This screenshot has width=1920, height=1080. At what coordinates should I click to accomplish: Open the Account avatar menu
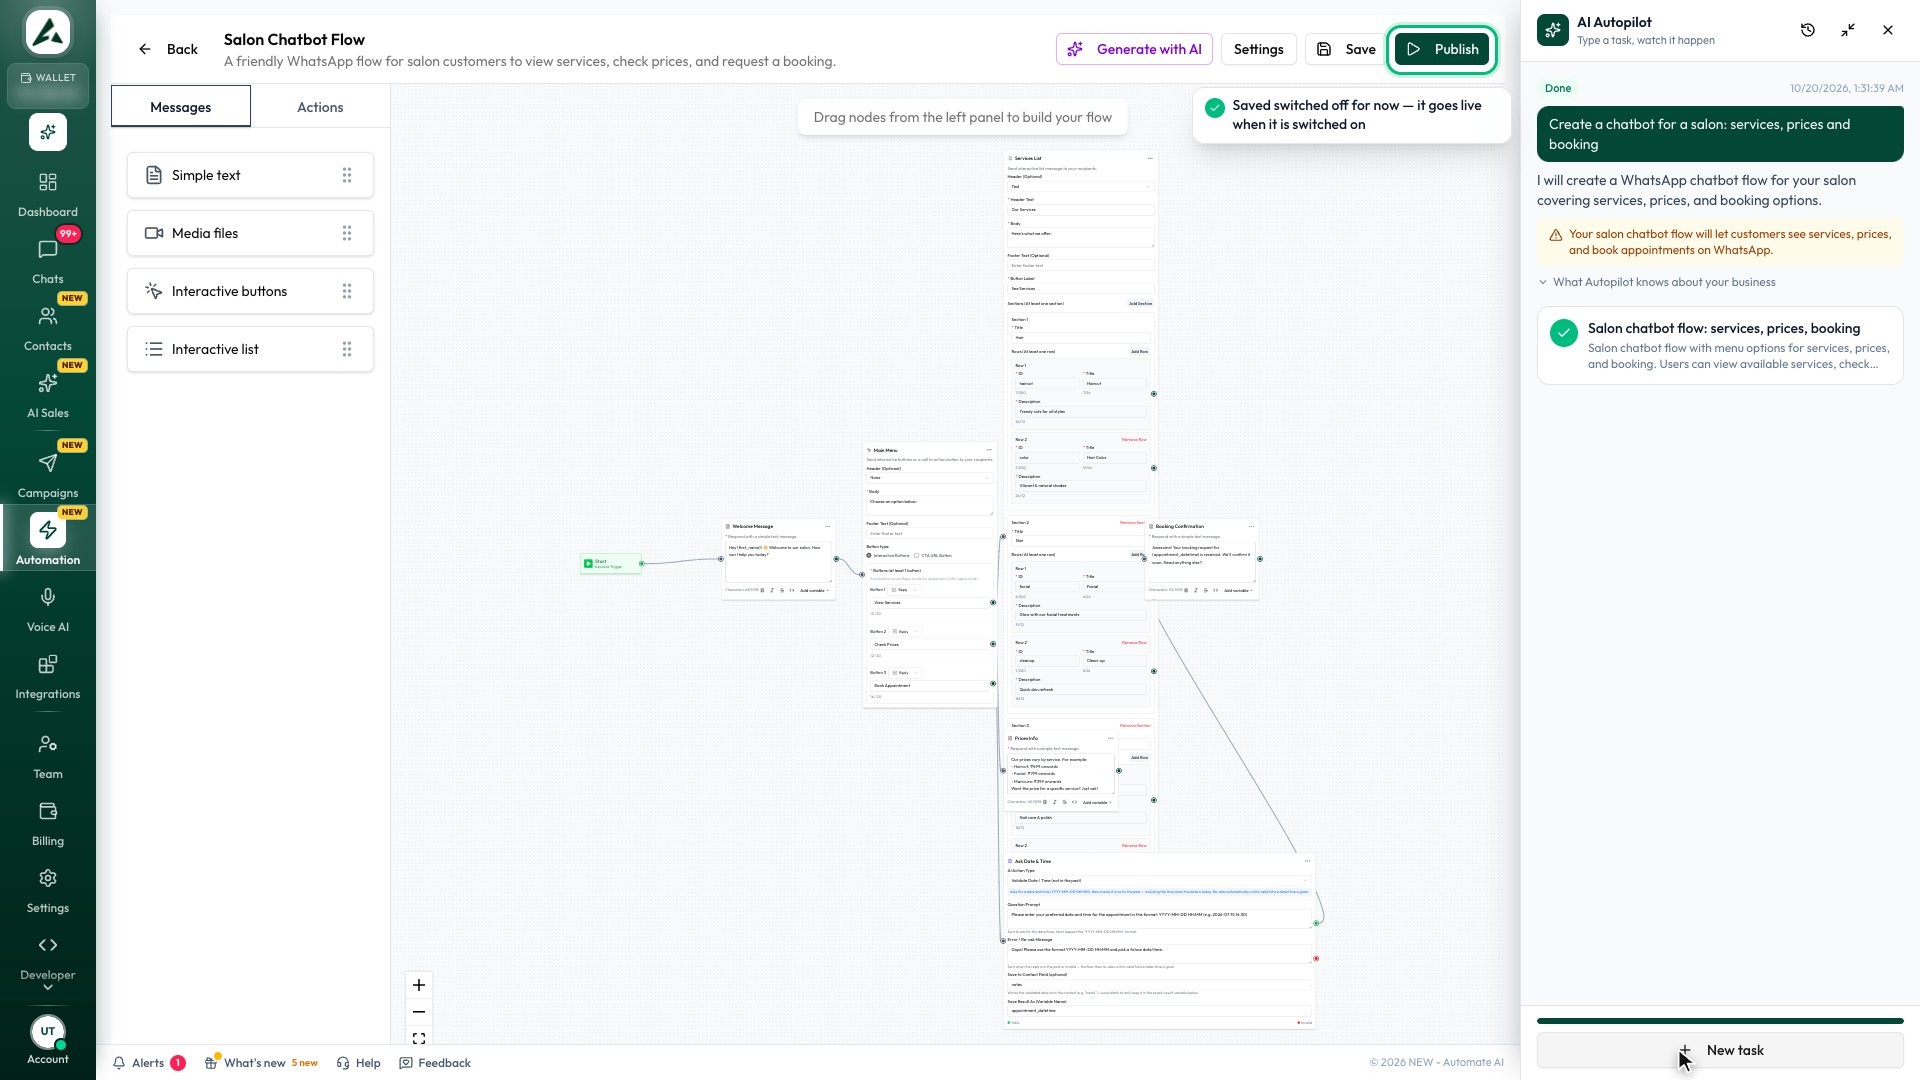pyautogui.click(x=48, y=1040)
